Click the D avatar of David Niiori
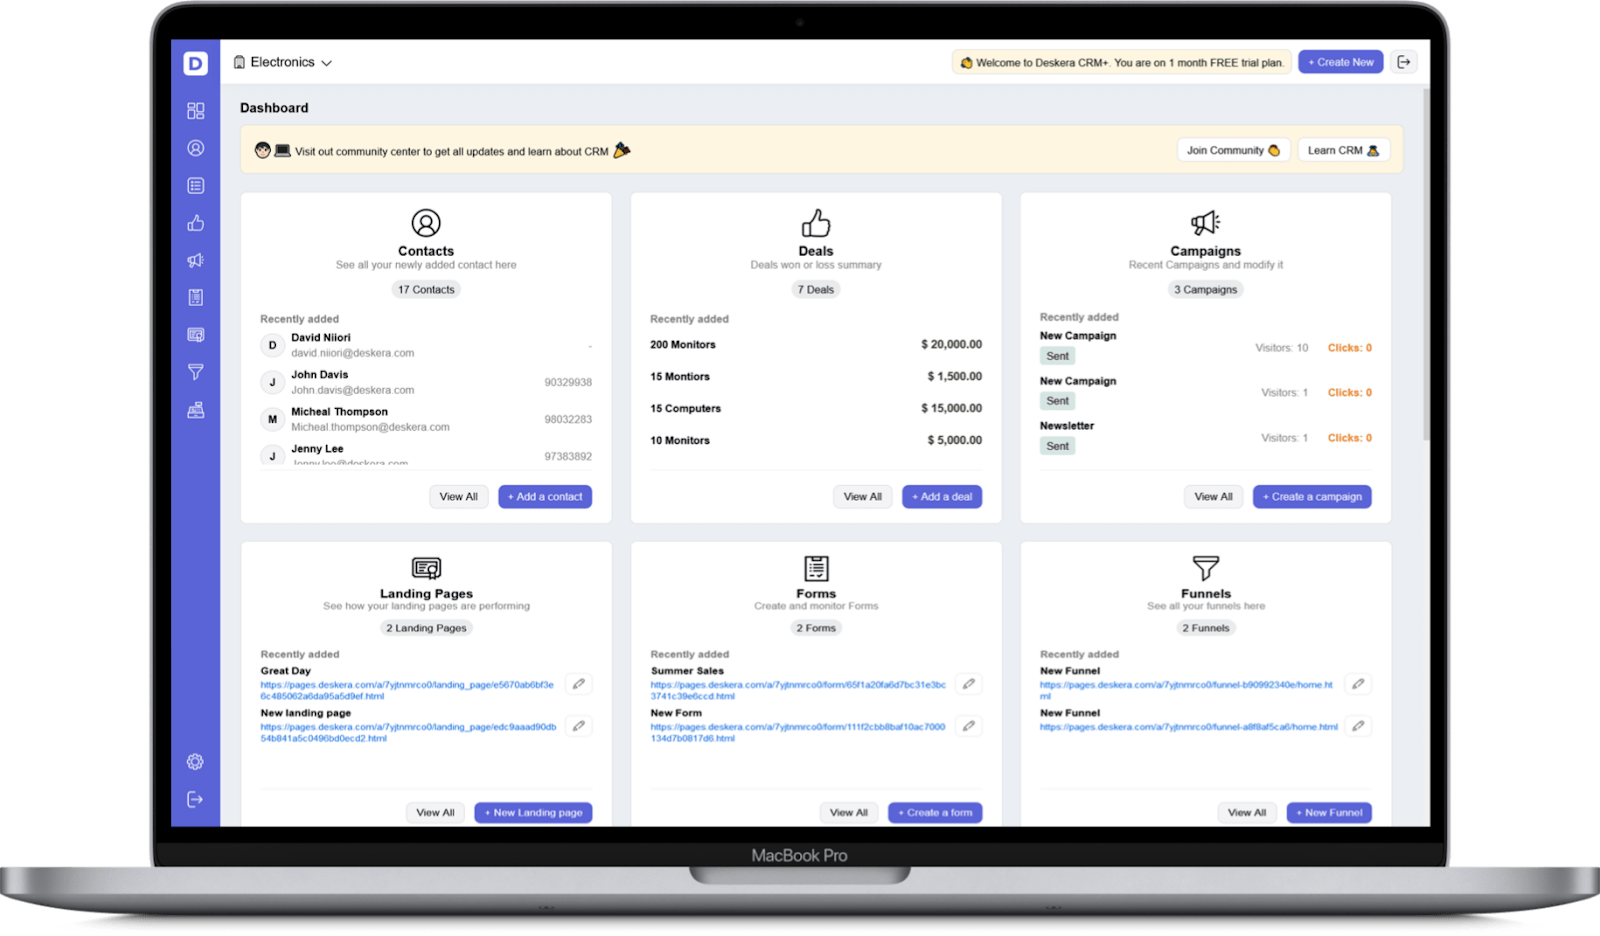The image size is (1600, 936). [272, 345]
